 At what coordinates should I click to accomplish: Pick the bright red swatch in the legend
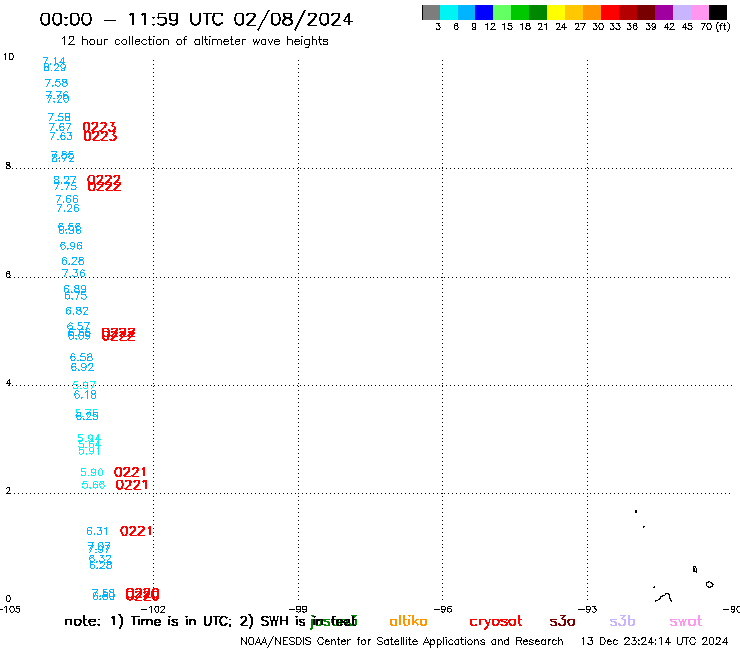610,12
